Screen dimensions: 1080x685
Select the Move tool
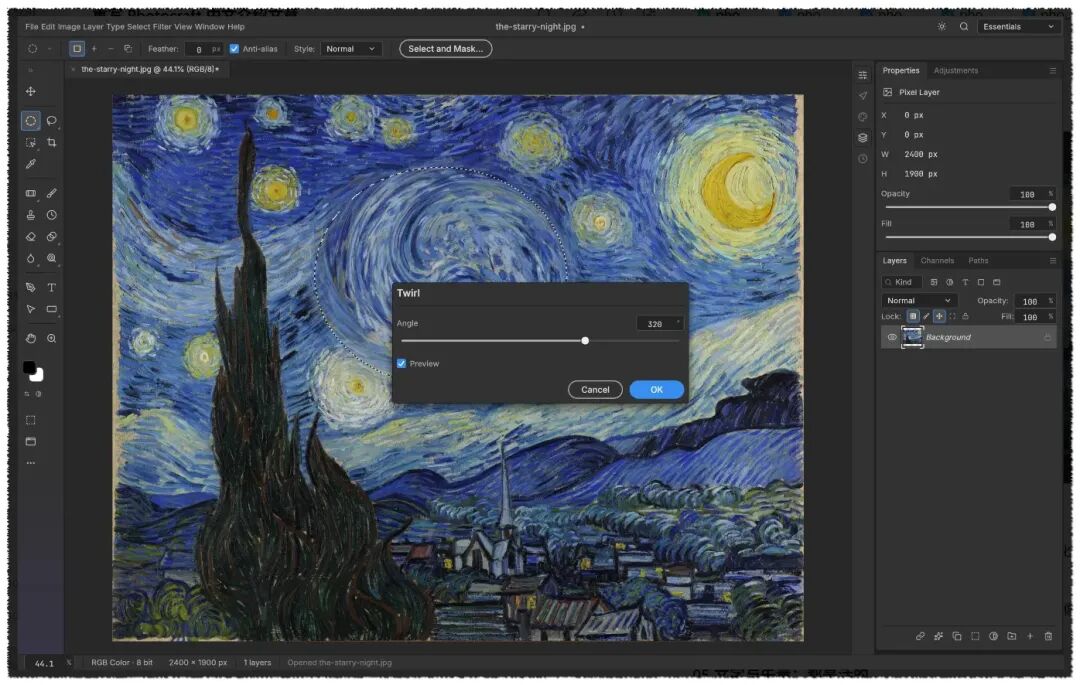[30, 92]
